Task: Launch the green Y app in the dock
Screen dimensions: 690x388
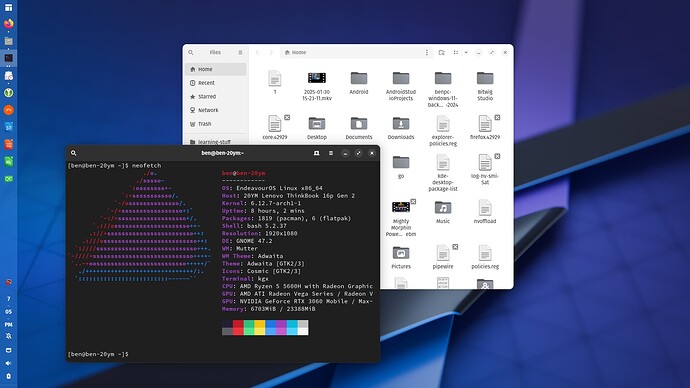Action: pyautogui.click(x=8, y=93)
